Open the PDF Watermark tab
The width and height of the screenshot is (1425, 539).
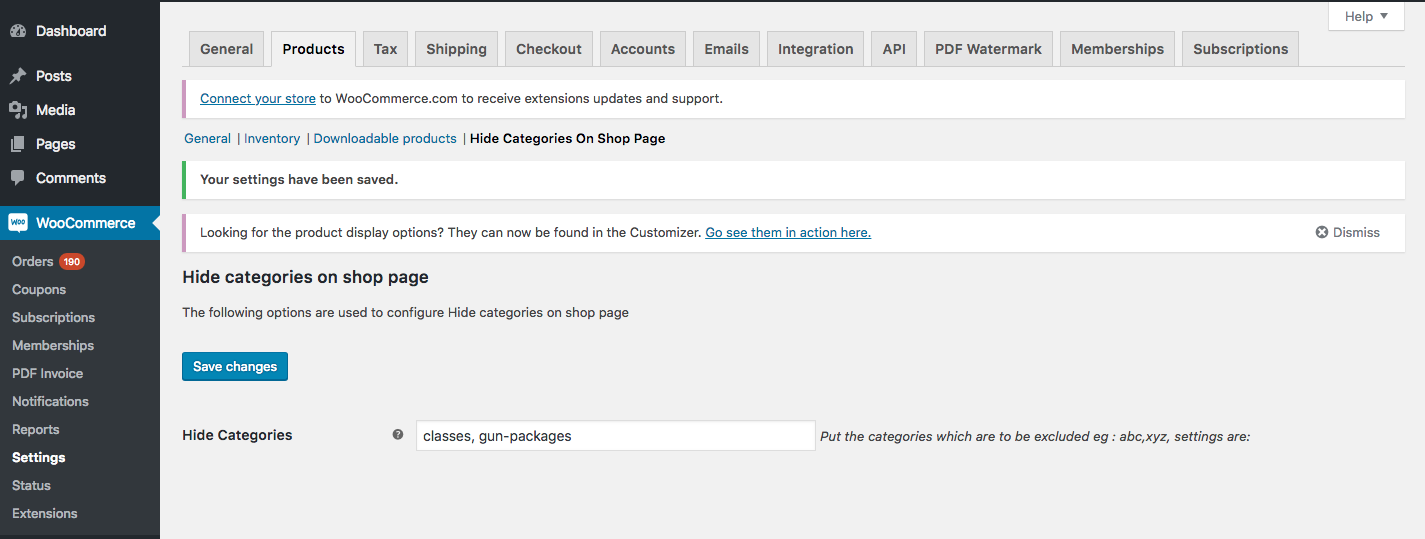pos(987,49)
